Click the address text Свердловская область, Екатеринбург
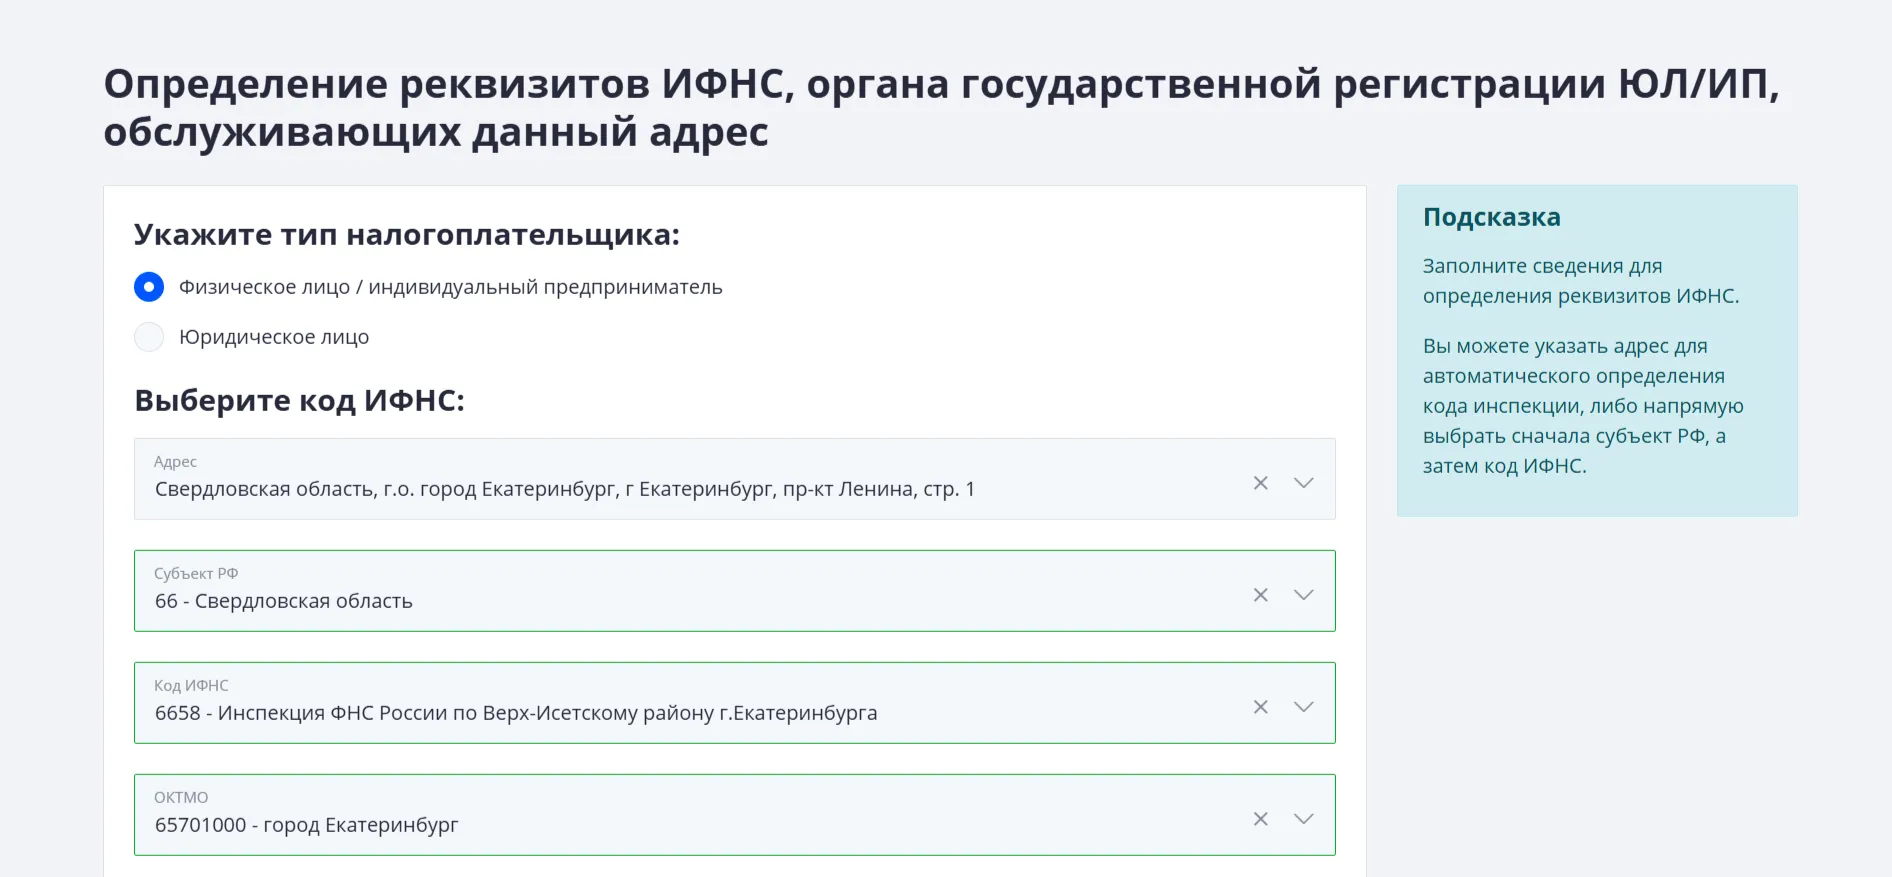The image size is (1892, 877). click(564, 489)
